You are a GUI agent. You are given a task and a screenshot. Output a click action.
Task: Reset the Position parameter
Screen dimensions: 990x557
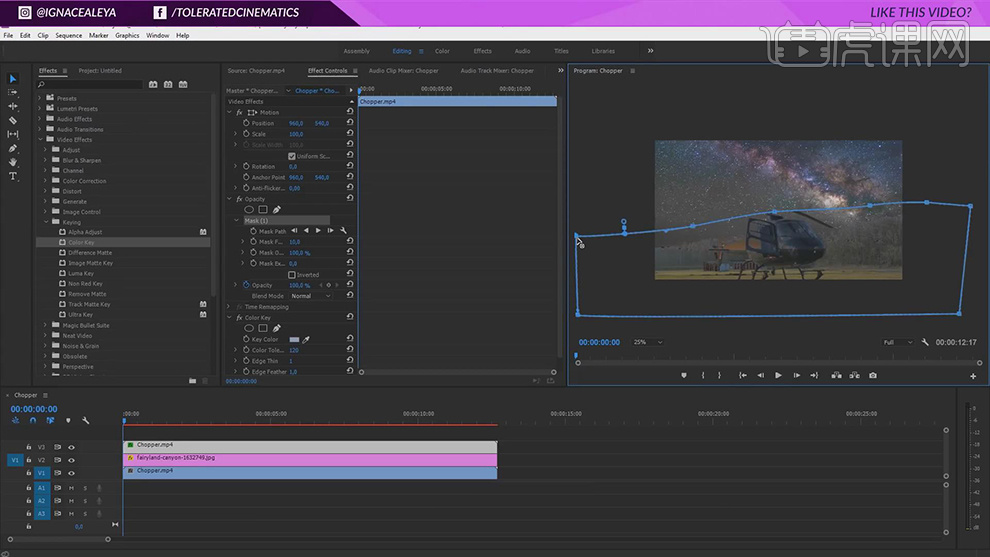pos(350,123)
